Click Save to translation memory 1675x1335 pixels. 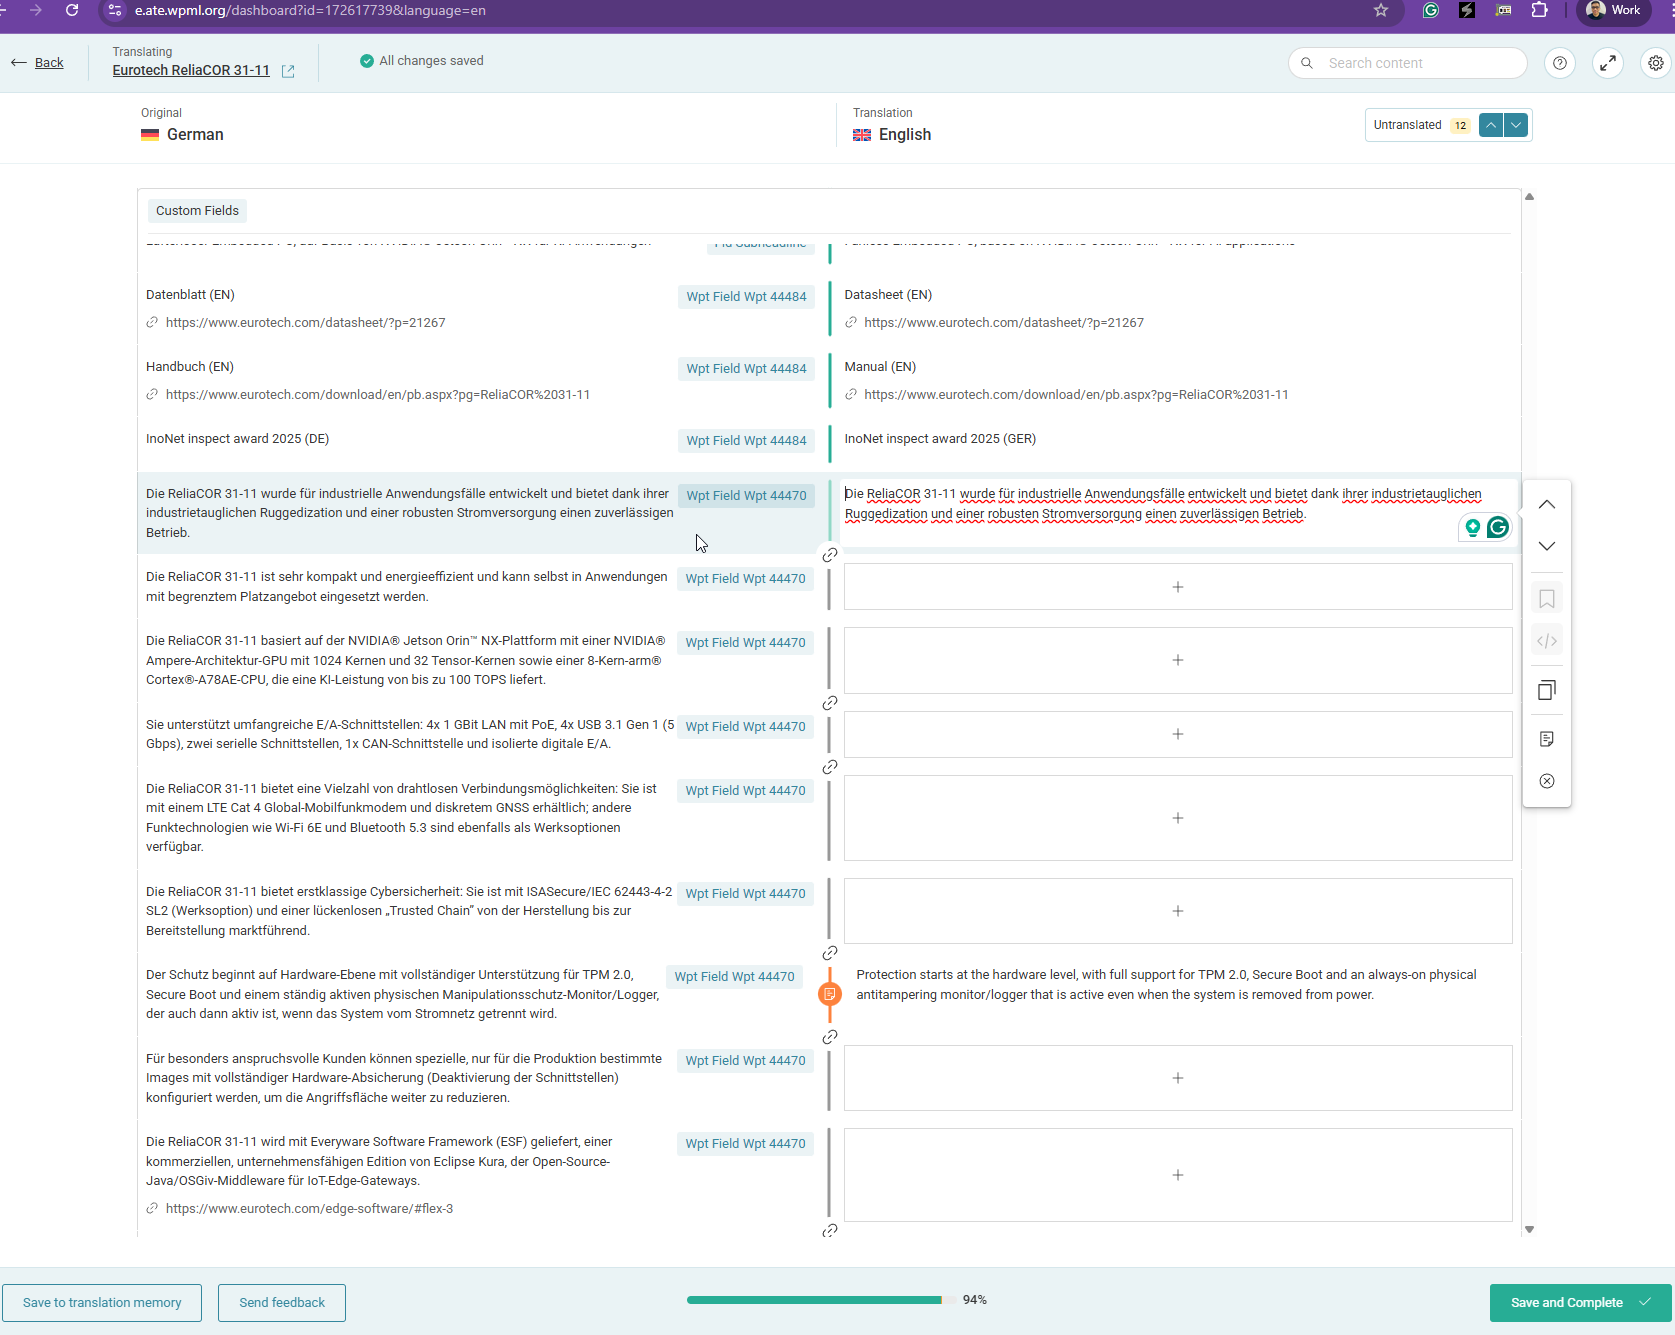coord(102,1303)
